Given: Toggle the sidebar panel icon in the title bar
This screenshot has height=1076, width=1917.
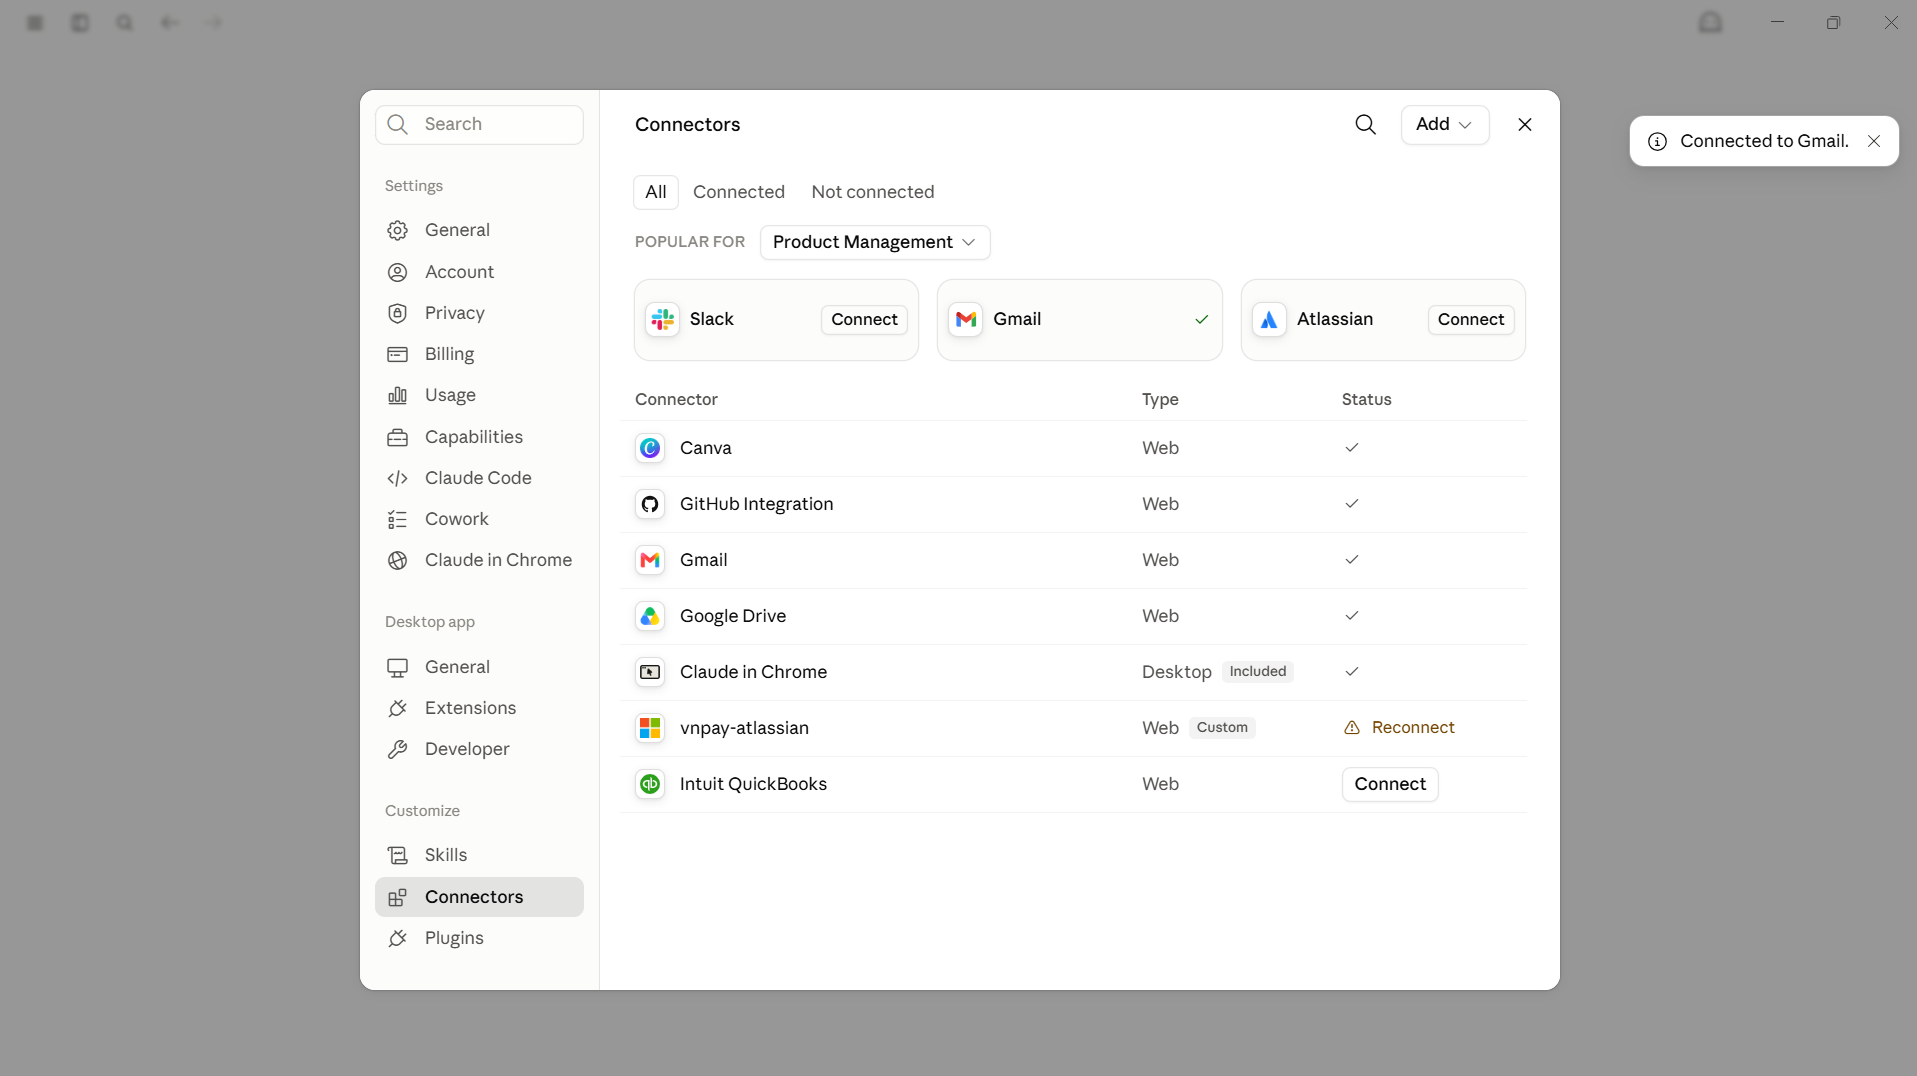Looking at the screenshot, I should 80,22.
